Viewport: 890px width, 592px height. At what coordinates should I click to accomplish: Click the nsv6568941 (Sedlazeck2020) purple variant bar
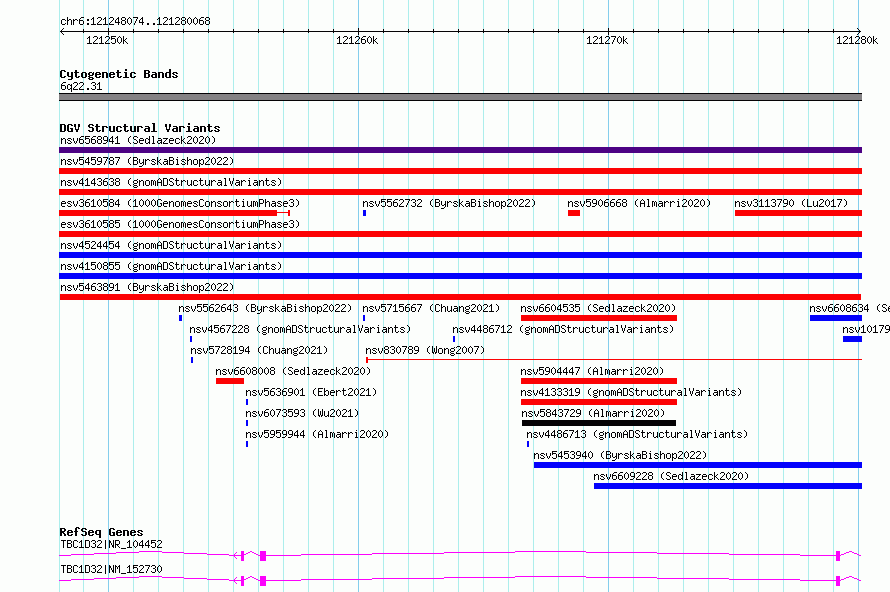(x=460, y=150)
